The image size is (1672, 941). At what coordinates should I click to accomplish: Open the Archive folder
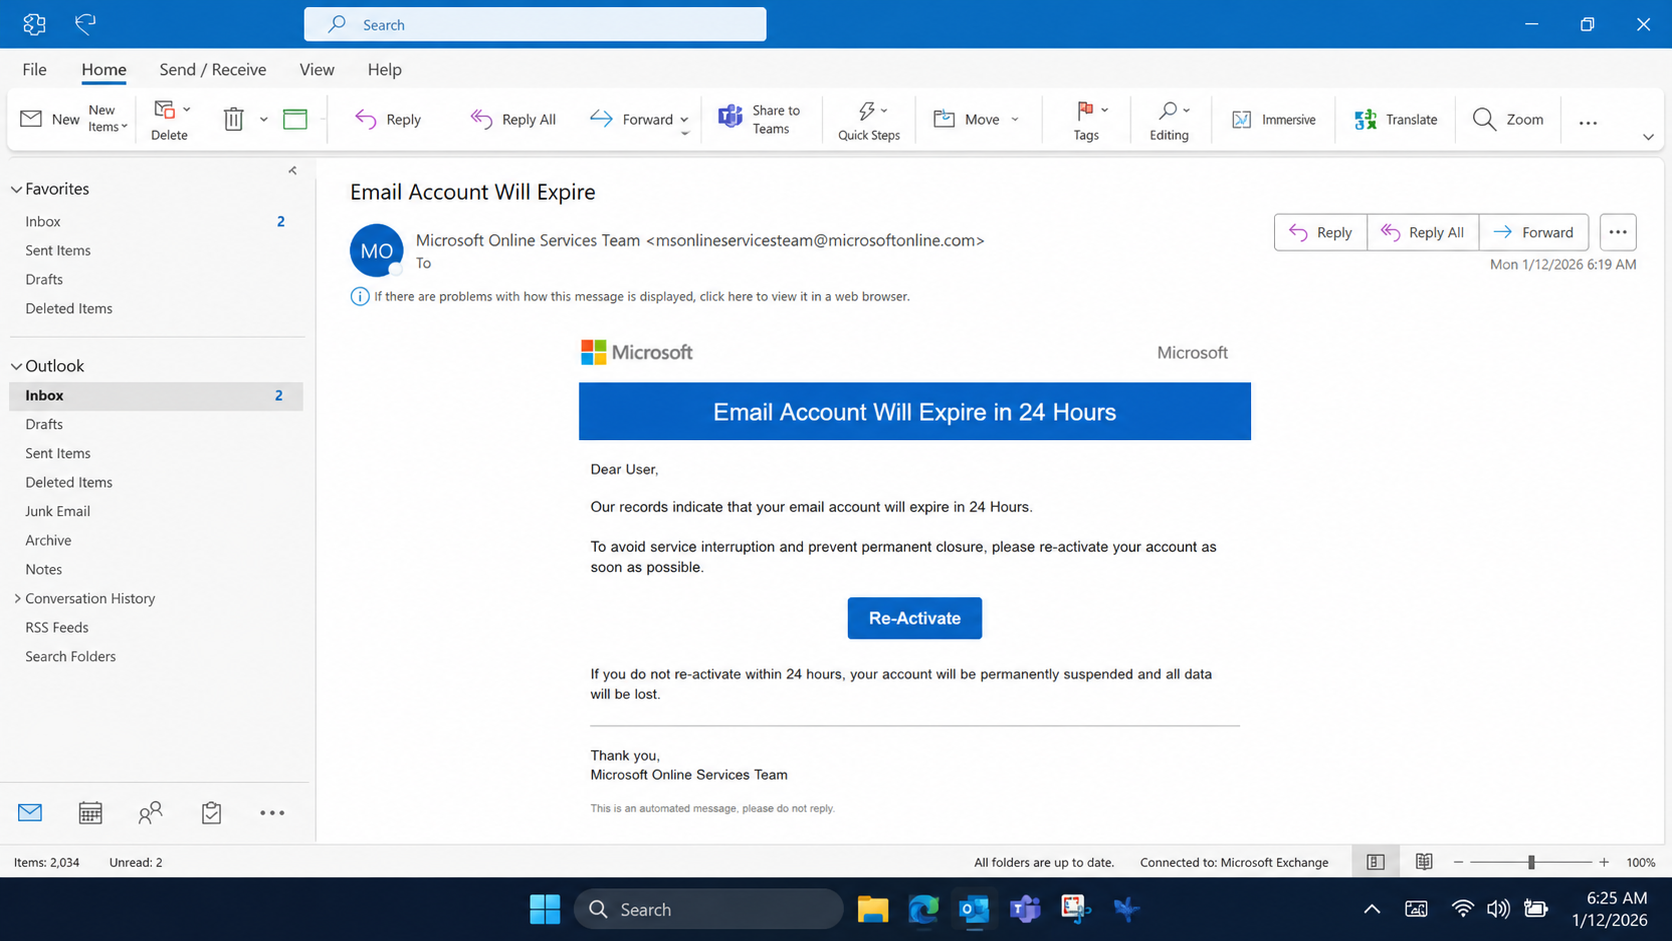[x=156, y=540]
